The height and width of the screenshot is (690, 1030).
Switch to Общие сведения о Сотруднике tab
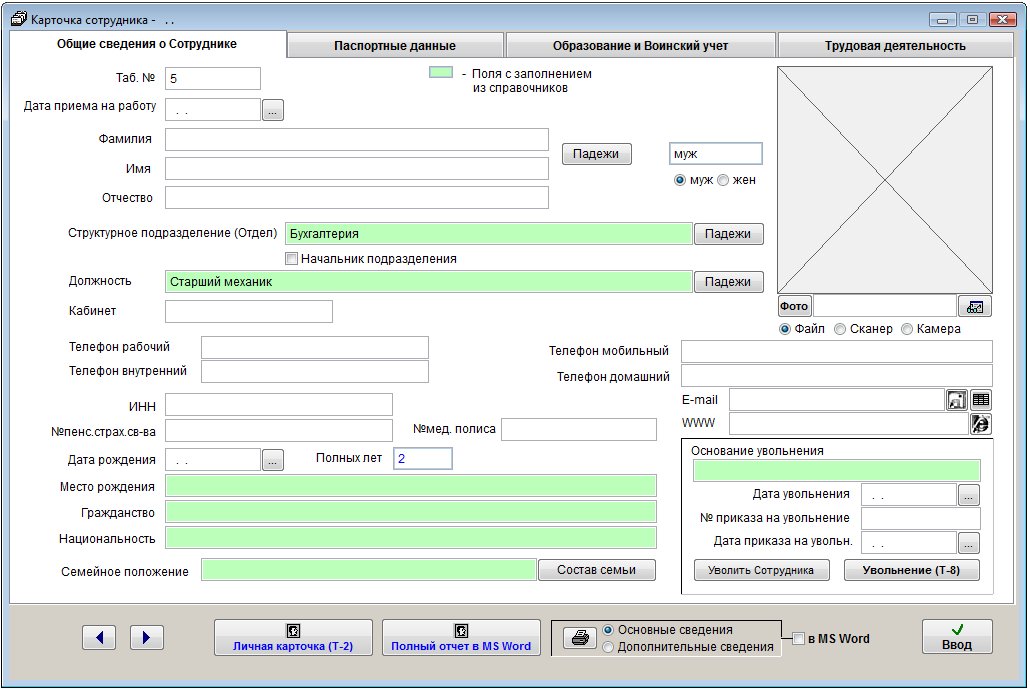coord(147,44)
